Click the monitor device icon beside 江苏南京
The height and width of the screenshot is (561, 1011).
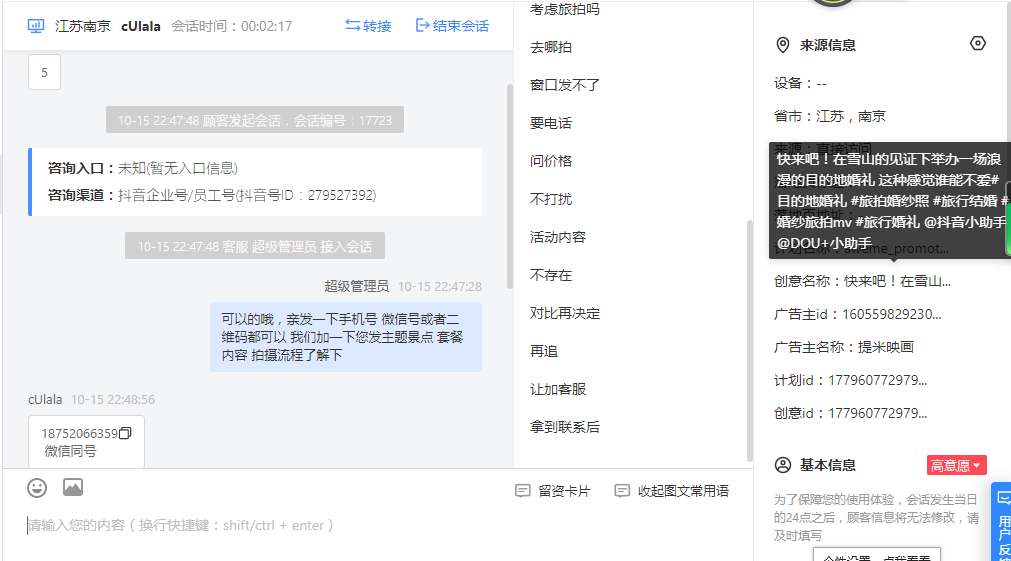pos(36,26)
